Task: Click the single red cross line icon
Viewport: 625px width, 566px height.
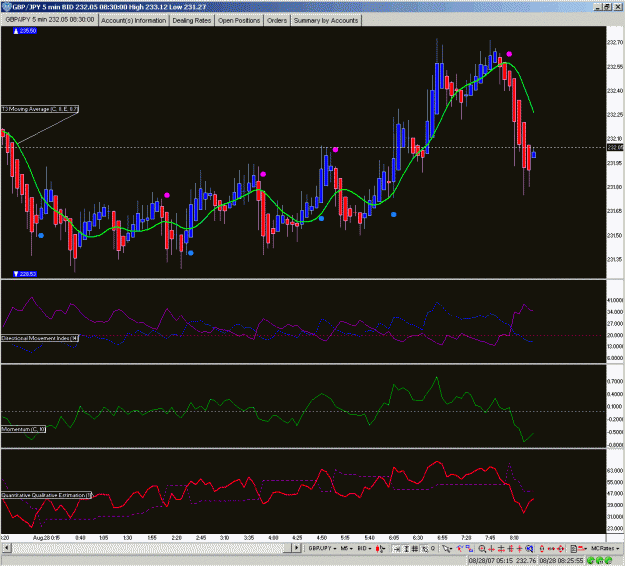Action: tap(519, 549)
